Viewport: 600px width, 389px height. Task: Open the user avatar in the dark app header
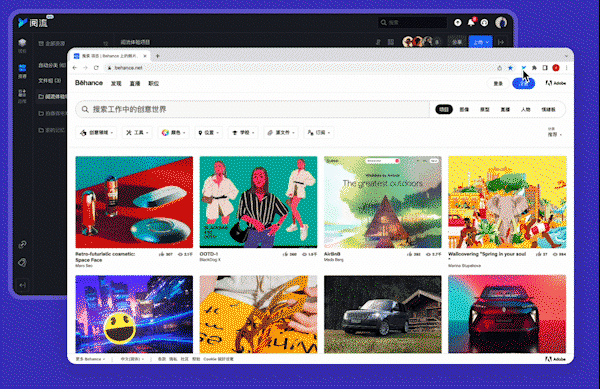pos(501,23)
